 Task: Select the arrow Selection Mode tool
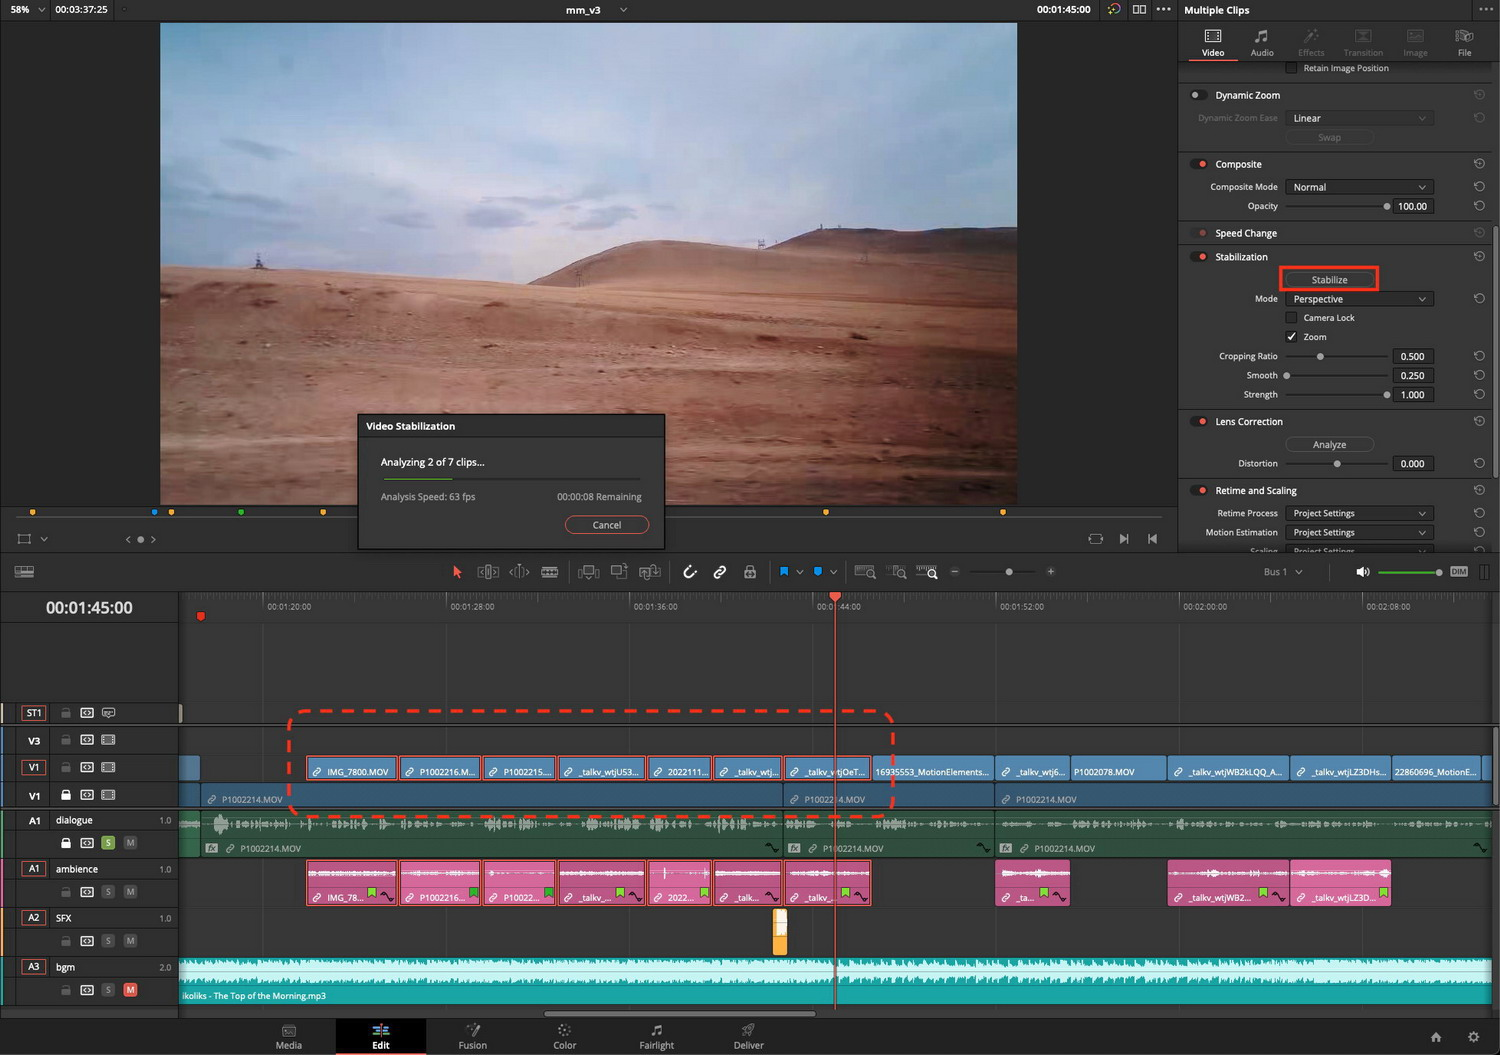[x=457, y=572]
